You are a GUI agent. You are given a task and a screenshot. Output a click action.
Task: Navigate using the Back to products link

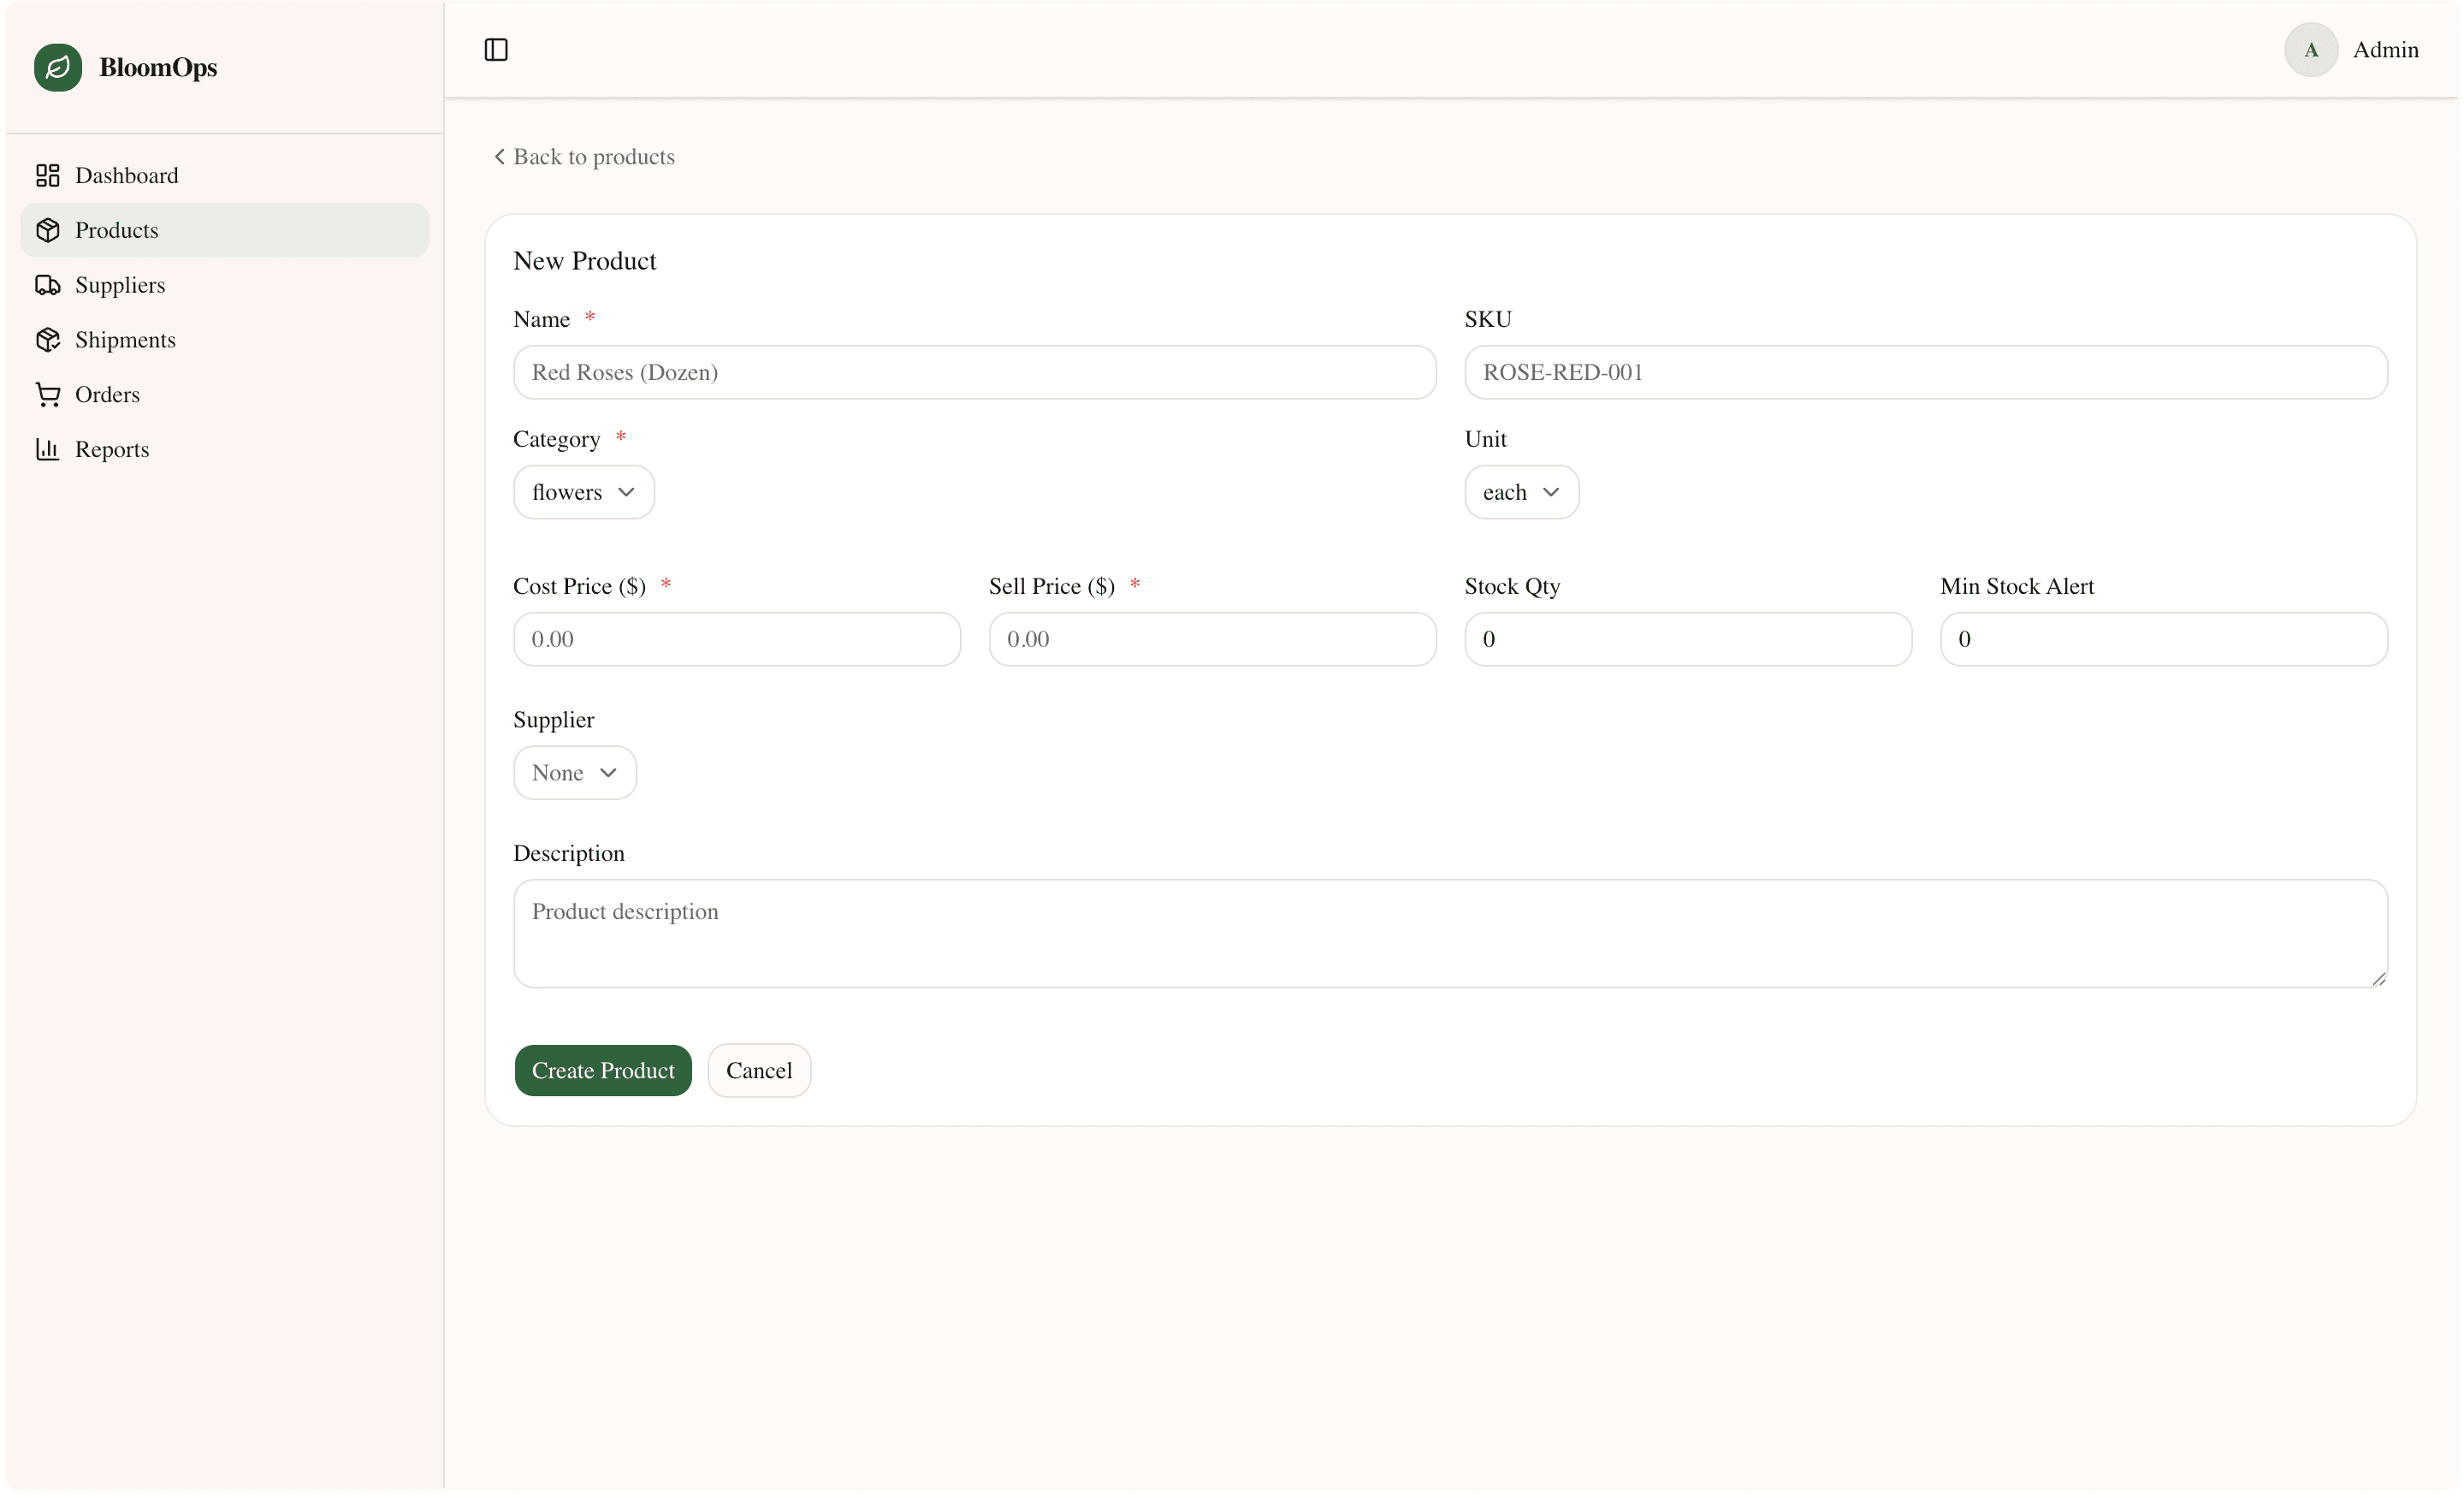point(584,156)
